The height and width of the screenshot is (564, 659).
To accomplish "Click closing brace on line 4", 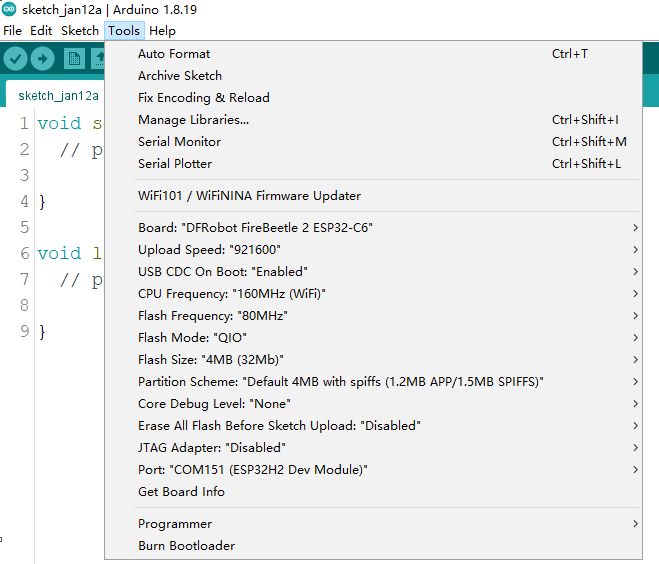I will click(x=42, y=202).
